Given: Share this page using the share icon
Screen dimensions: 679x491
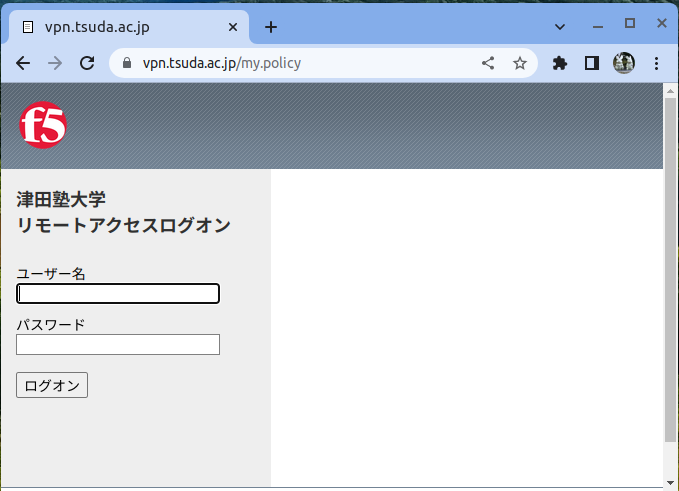Looking at the screenshot, I should [x=488, y=63].
